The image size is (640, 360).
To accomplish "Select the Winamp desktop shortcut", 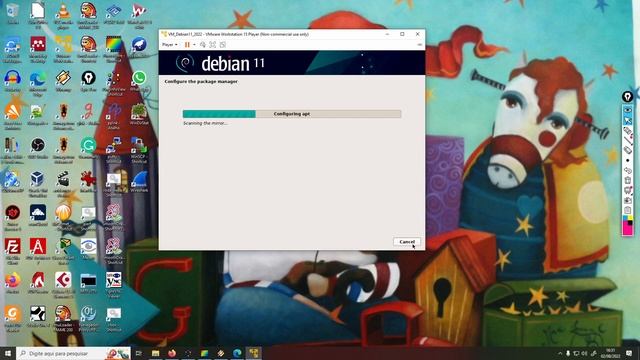I will [63, 81].
